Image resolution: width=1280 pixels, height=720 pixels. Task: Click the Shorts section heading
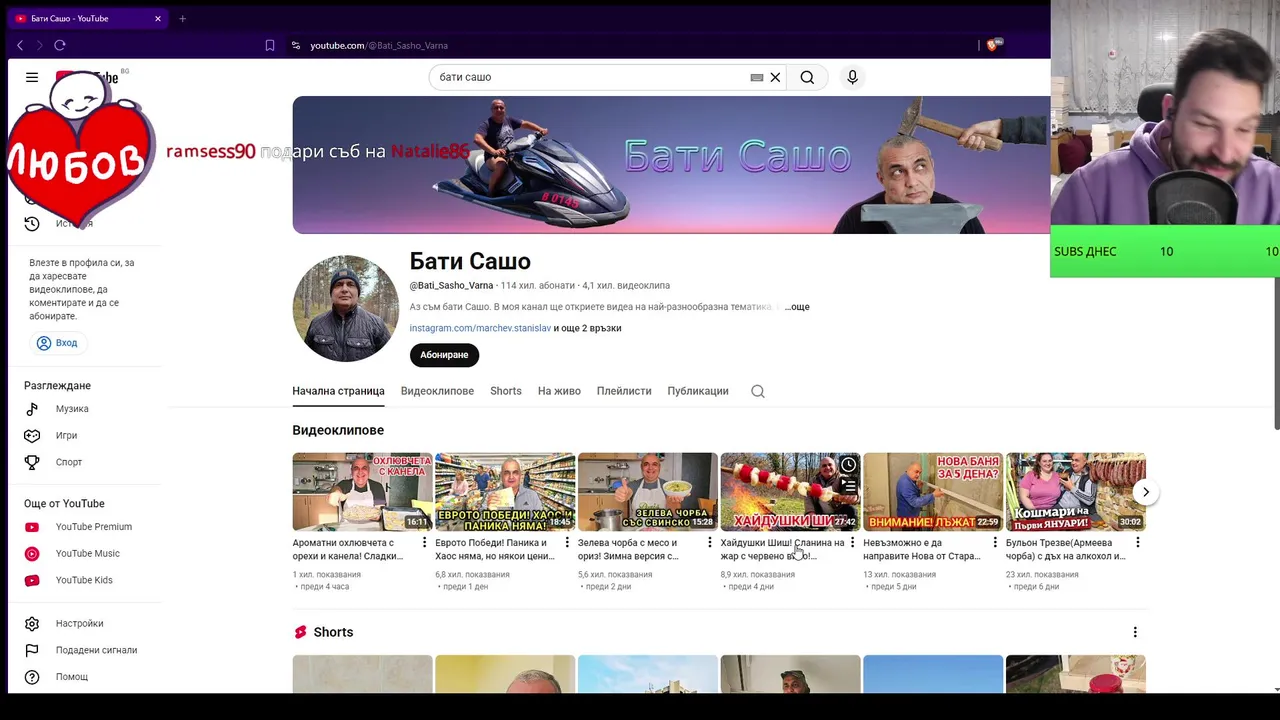point(333,632)
